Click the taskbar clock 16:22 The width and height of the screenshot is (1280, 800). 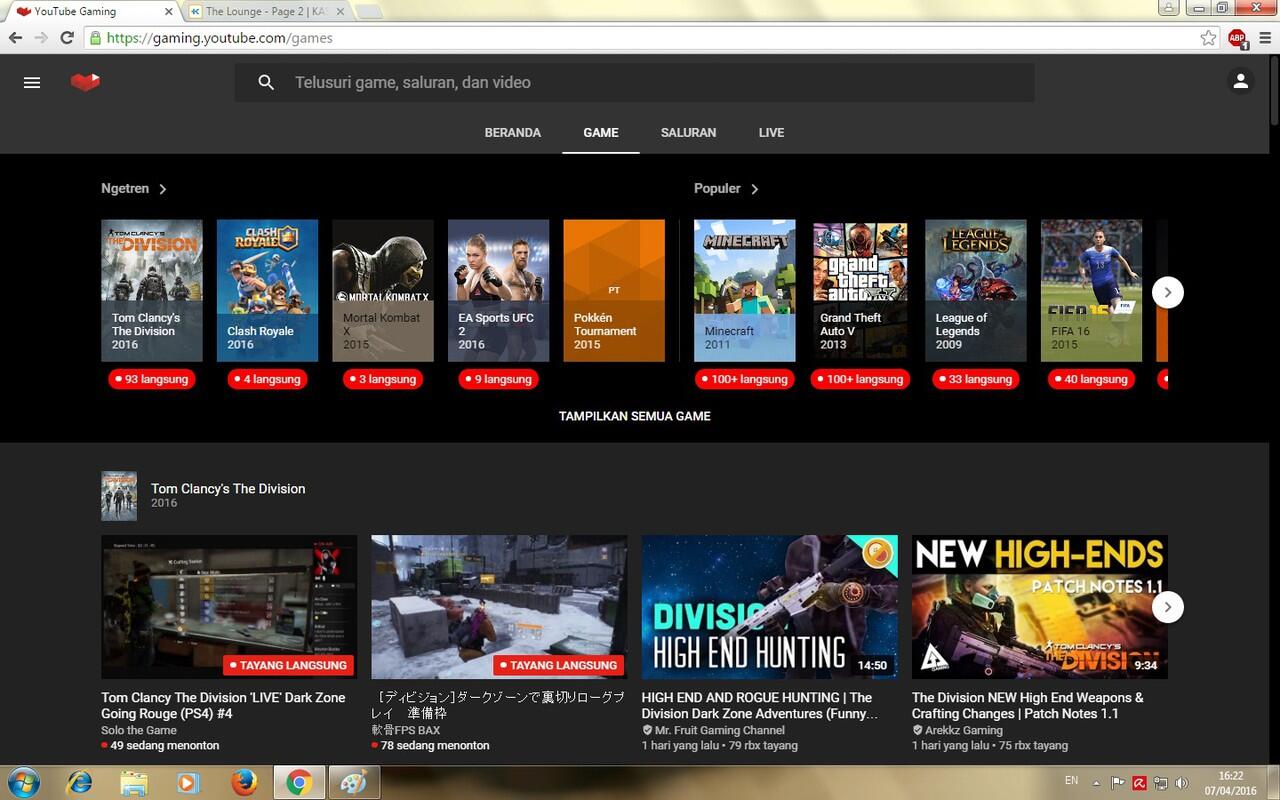(1231, 776)
